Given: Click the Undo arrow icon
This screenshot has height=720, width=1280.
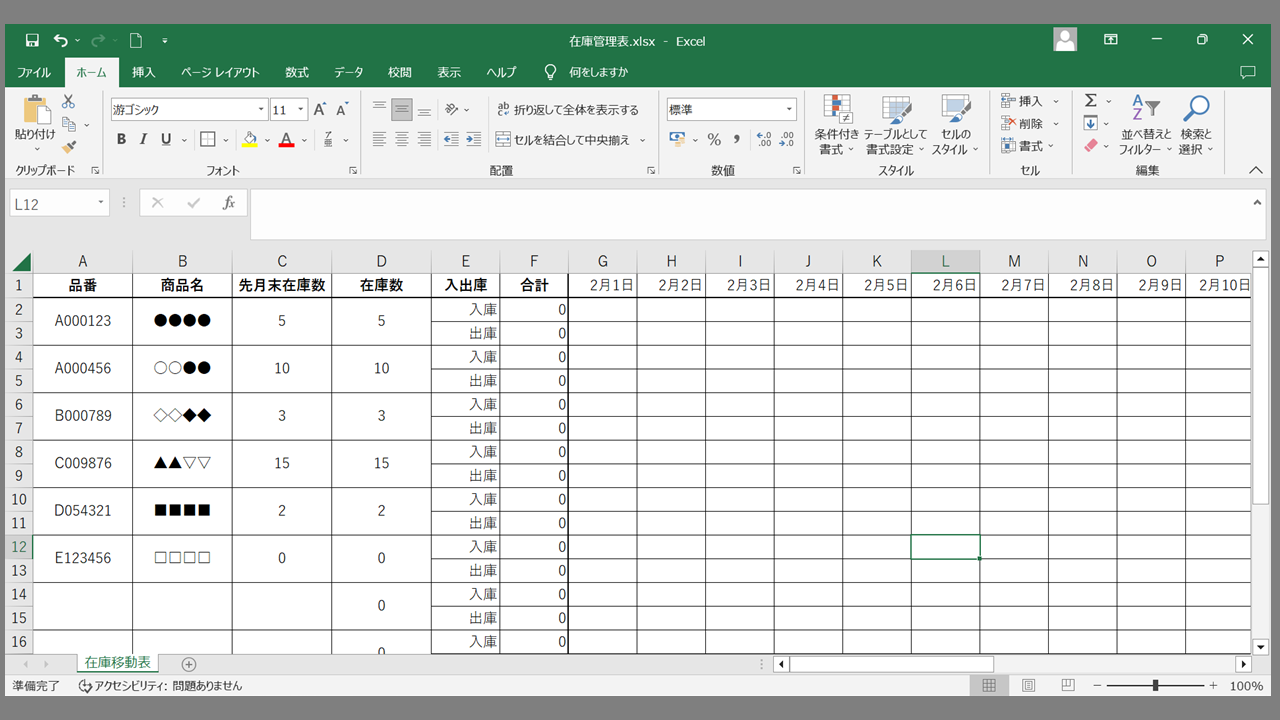Looking at the screenshot, I should point(61,41).
